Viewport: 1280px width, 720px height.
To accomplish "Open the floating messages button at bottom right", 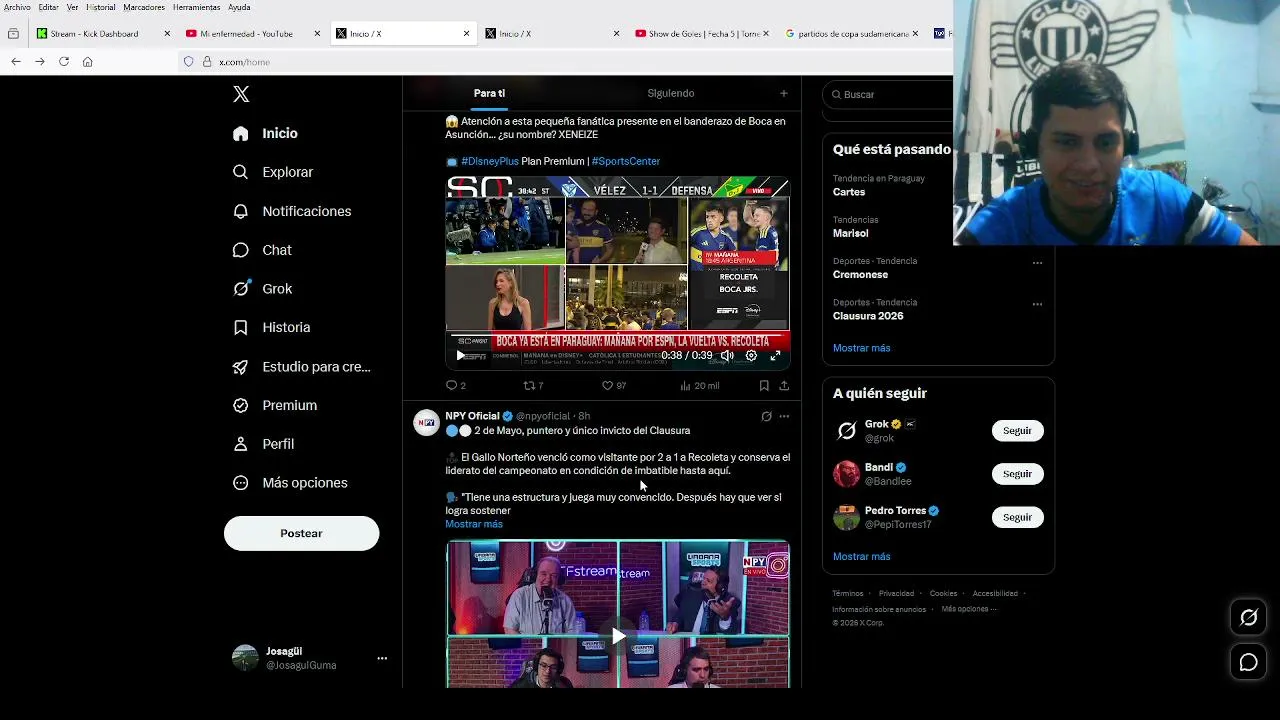I will coord(1249,662).
